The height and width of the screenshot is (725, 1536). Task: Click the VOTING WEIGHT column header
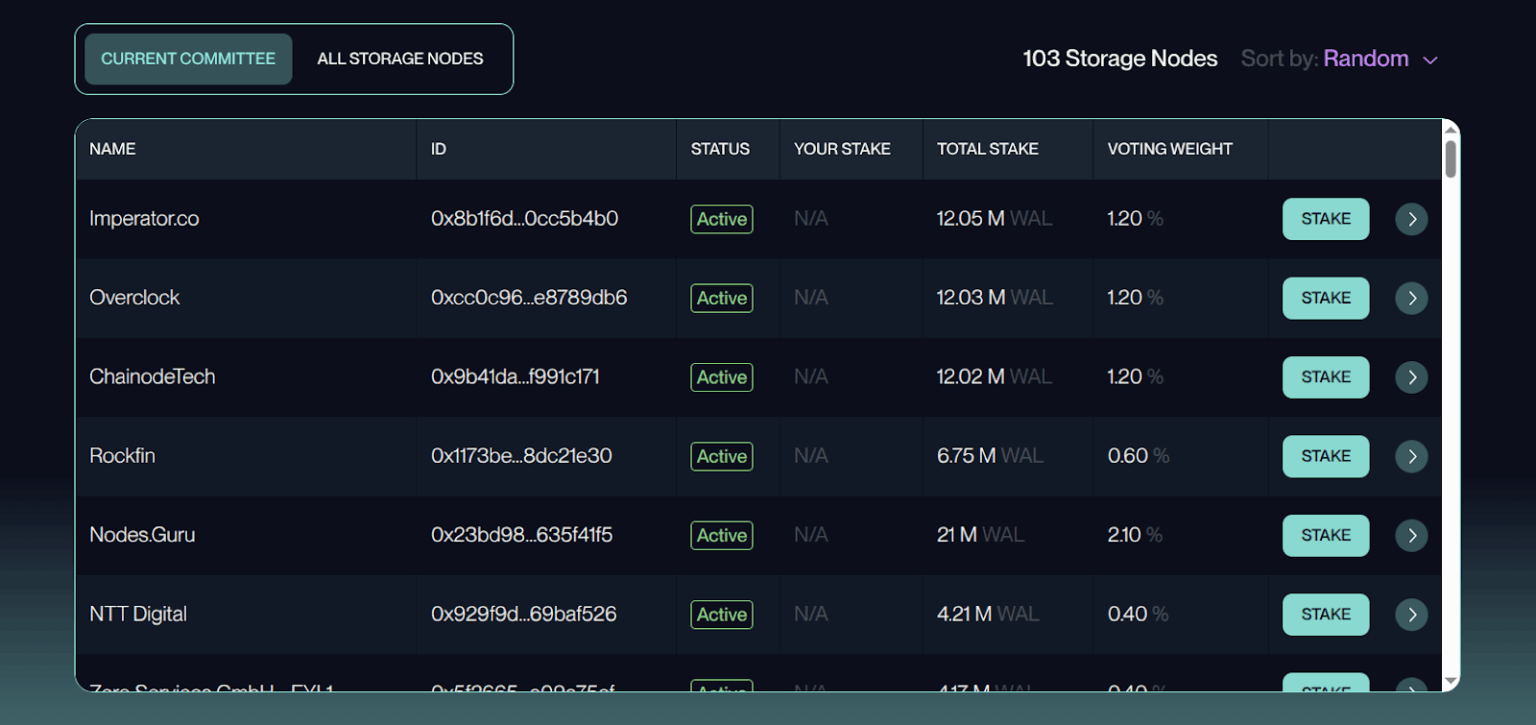[1170, 149]
